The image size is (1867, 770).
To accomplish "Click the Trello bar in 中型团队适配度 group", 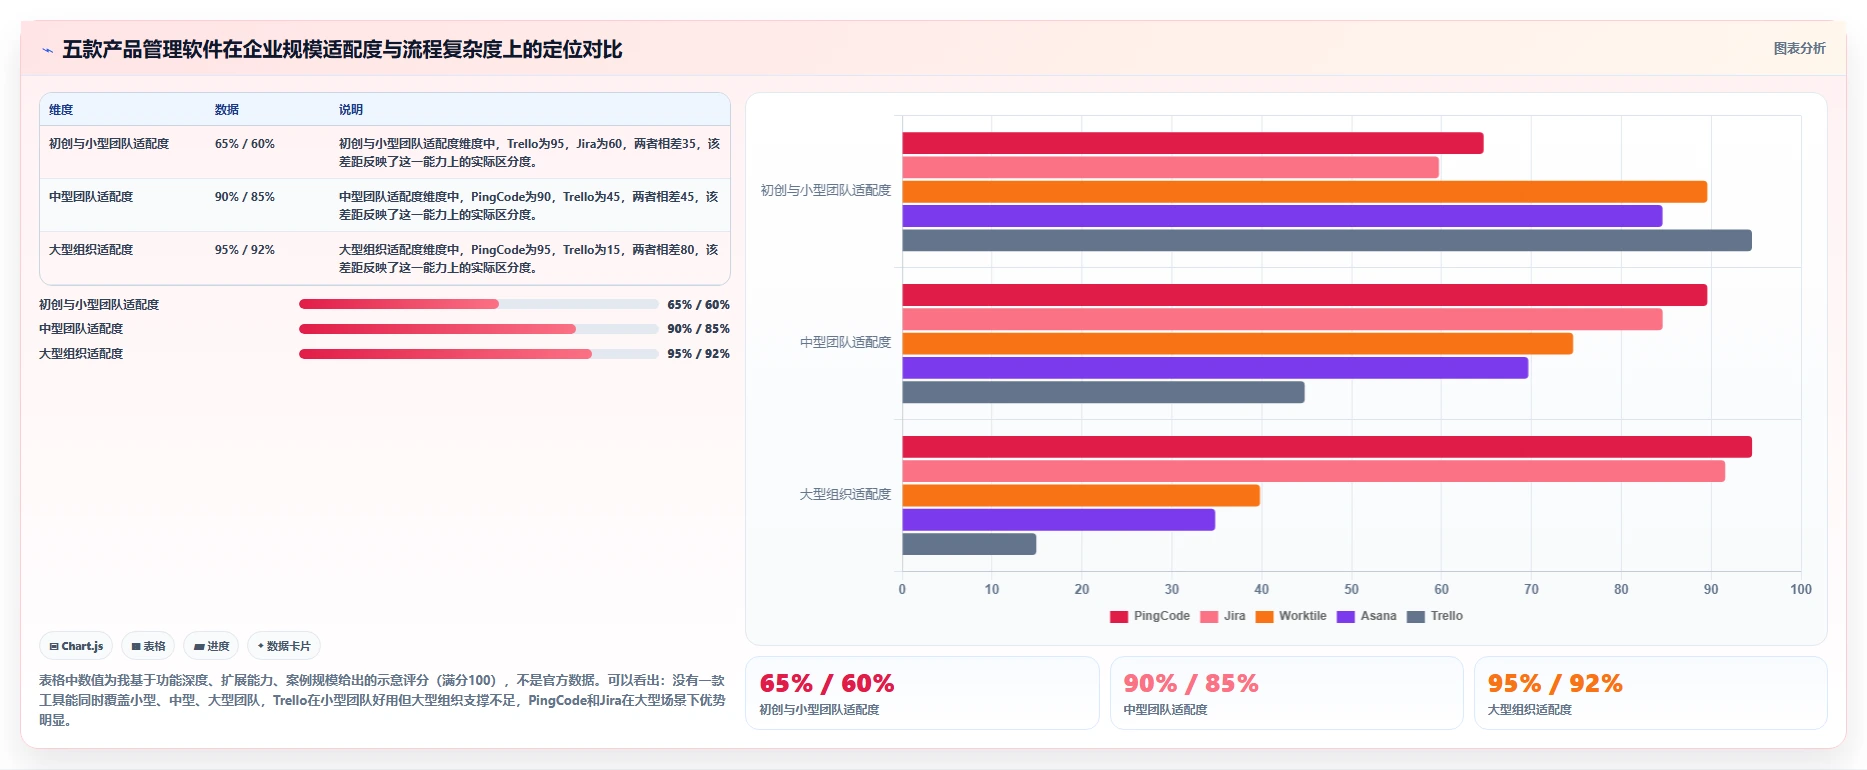I will click(1103, 392).
